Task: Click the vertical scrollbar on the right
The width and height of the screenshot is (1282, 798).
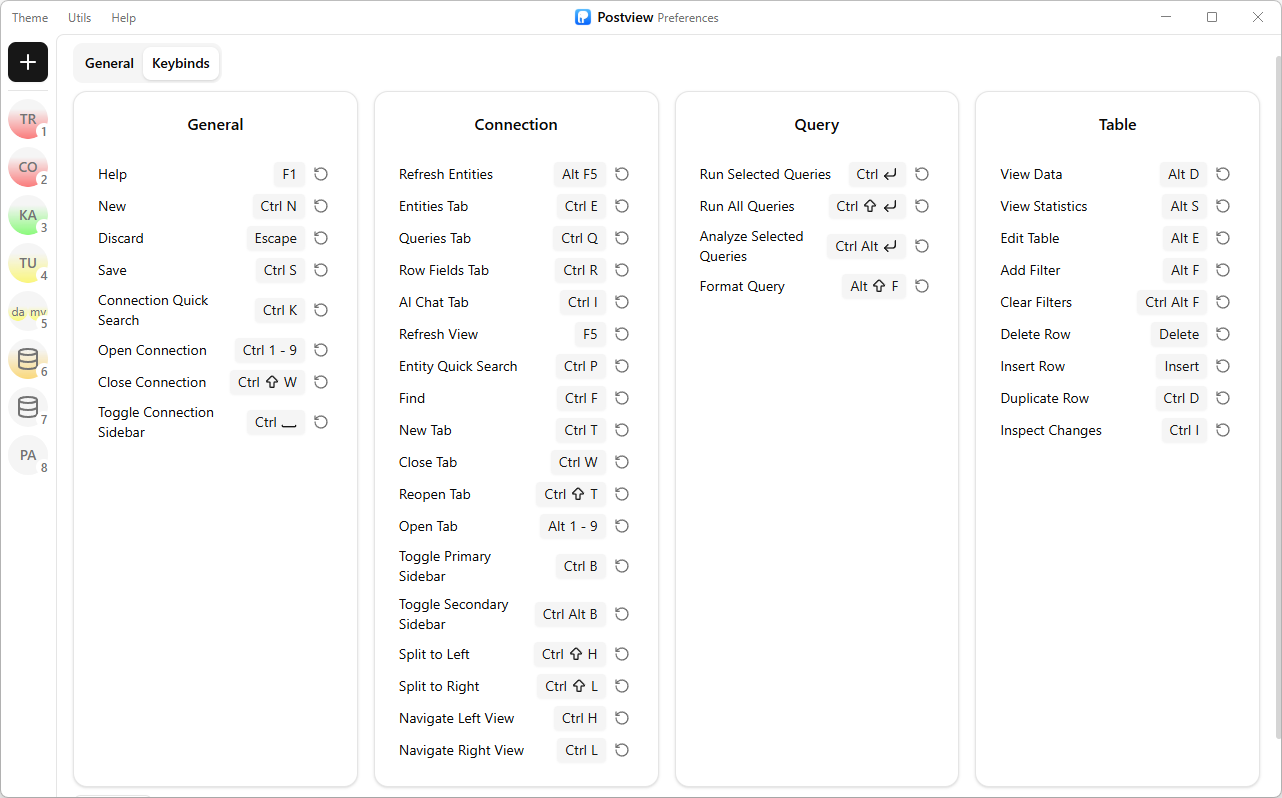Action: [1276, 400]
